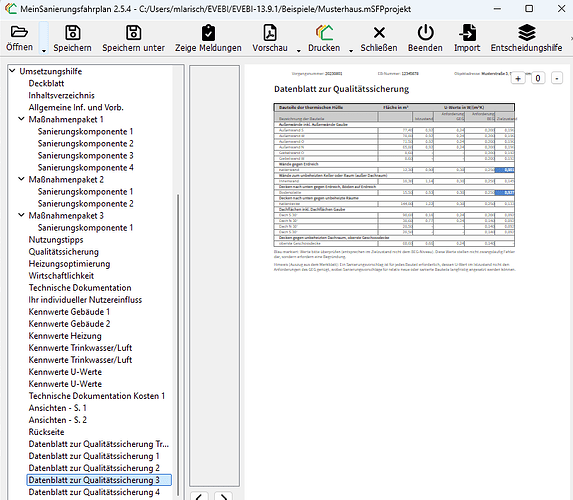
Task: Open the Entscheidungshilfe layers icon
Action: (527, 33)
